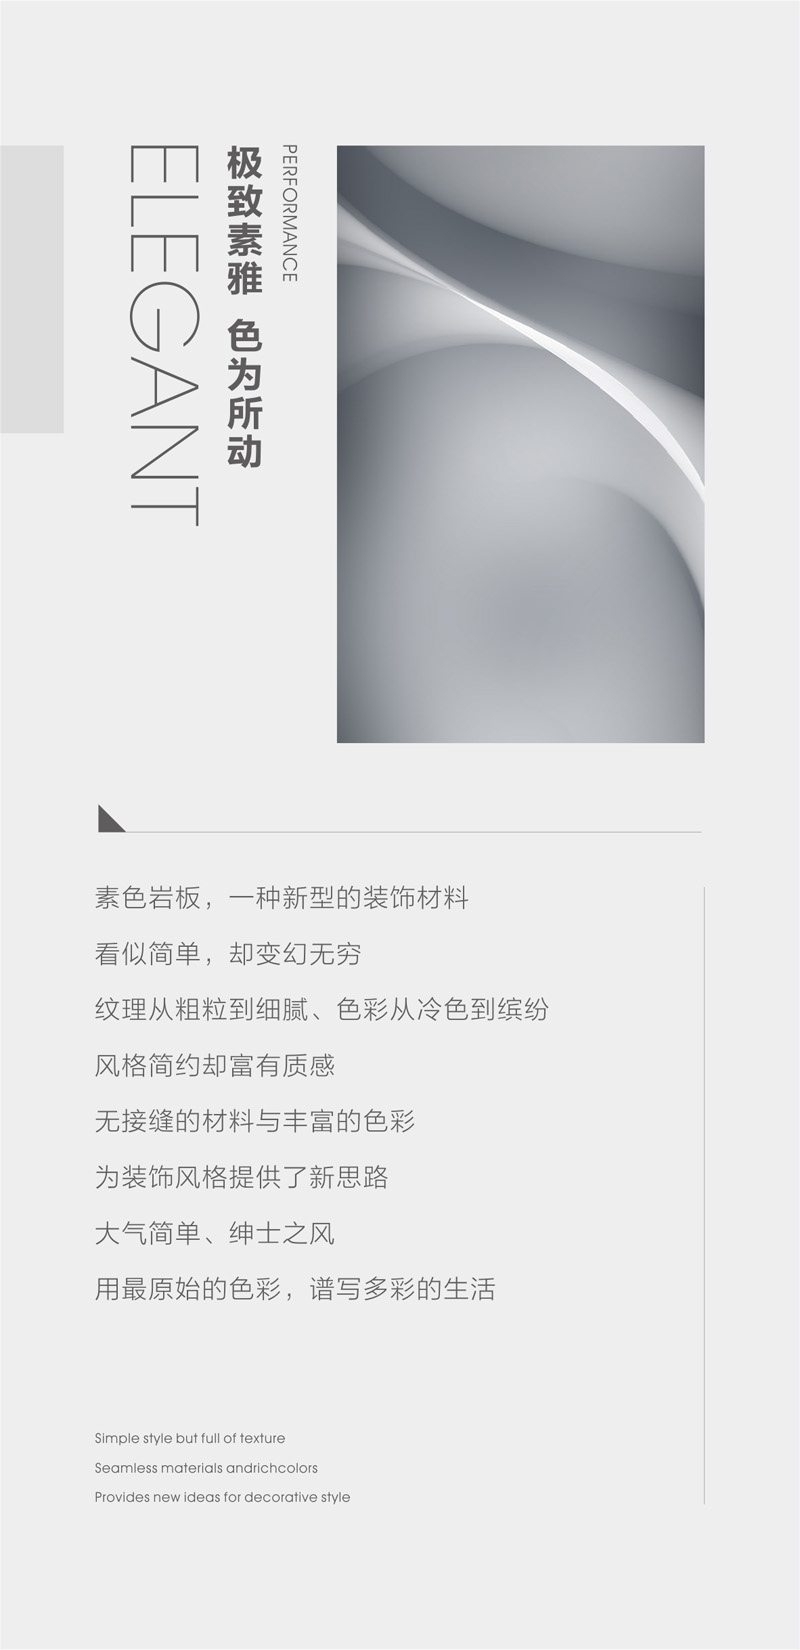Click the line 大气简单、绅士之风
800x1650 pixels.
[215, 1234]
